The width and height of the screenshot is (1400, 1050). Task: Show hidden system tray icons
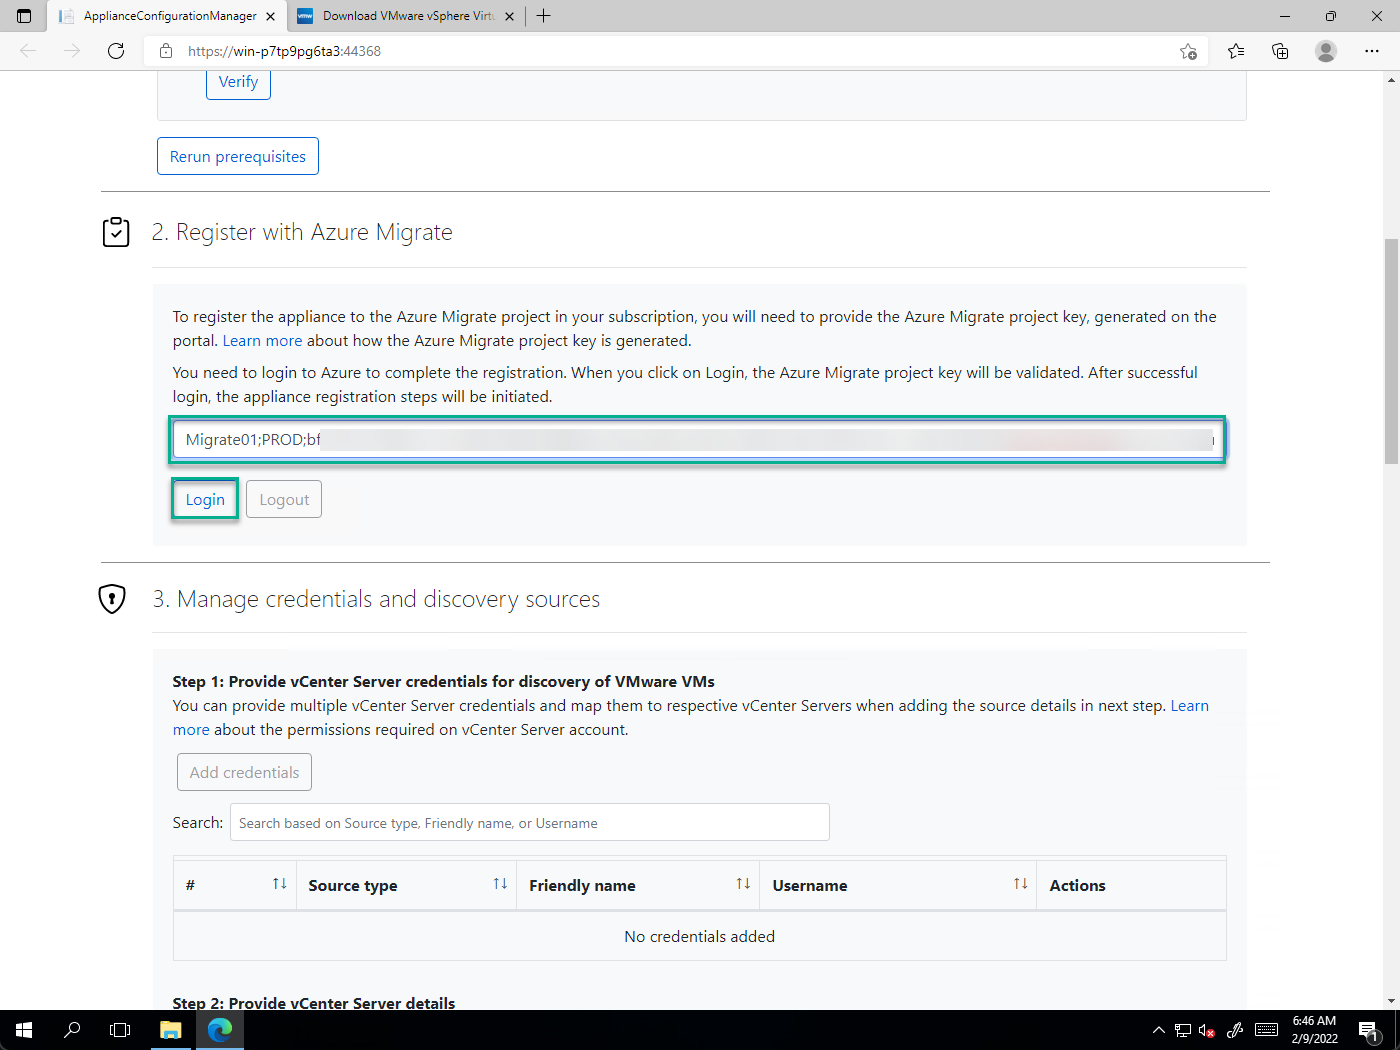(1158, 1030)
